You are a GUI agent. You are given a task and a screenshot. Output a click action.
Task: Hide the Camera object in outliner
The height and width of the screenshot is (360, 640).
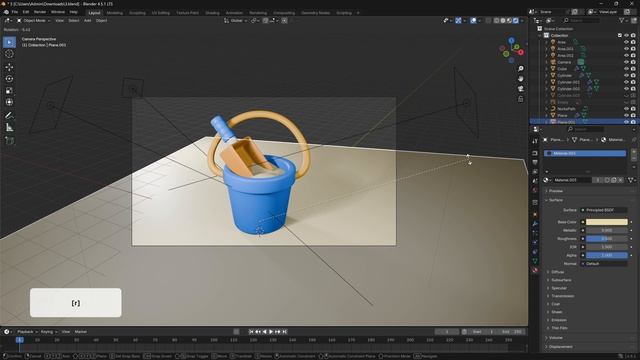626,62
